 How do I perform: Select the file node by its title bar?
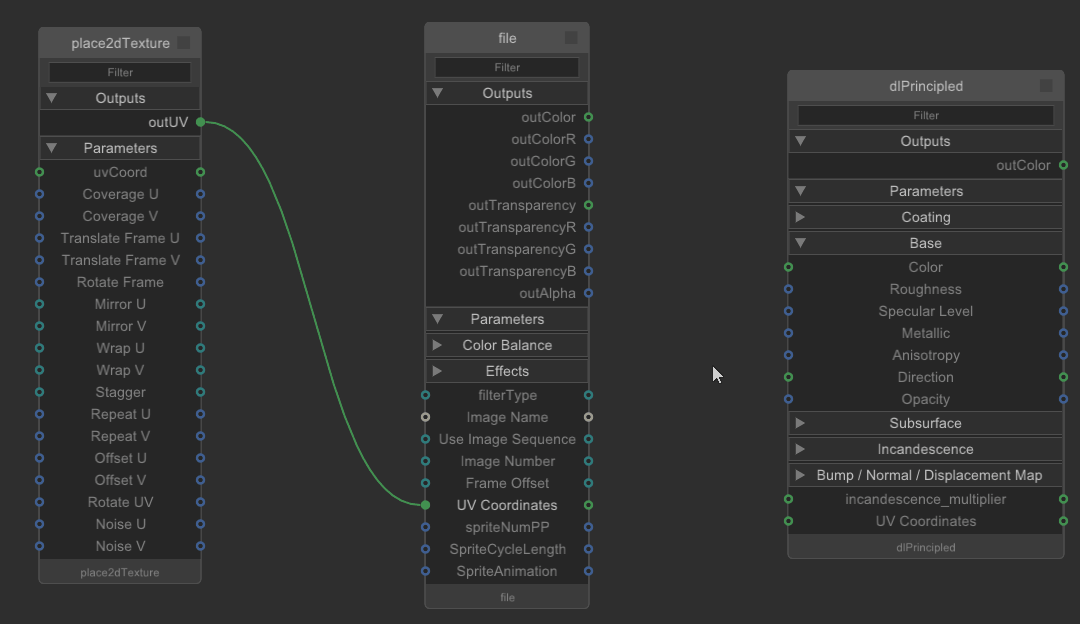click(x=507, y=37)
